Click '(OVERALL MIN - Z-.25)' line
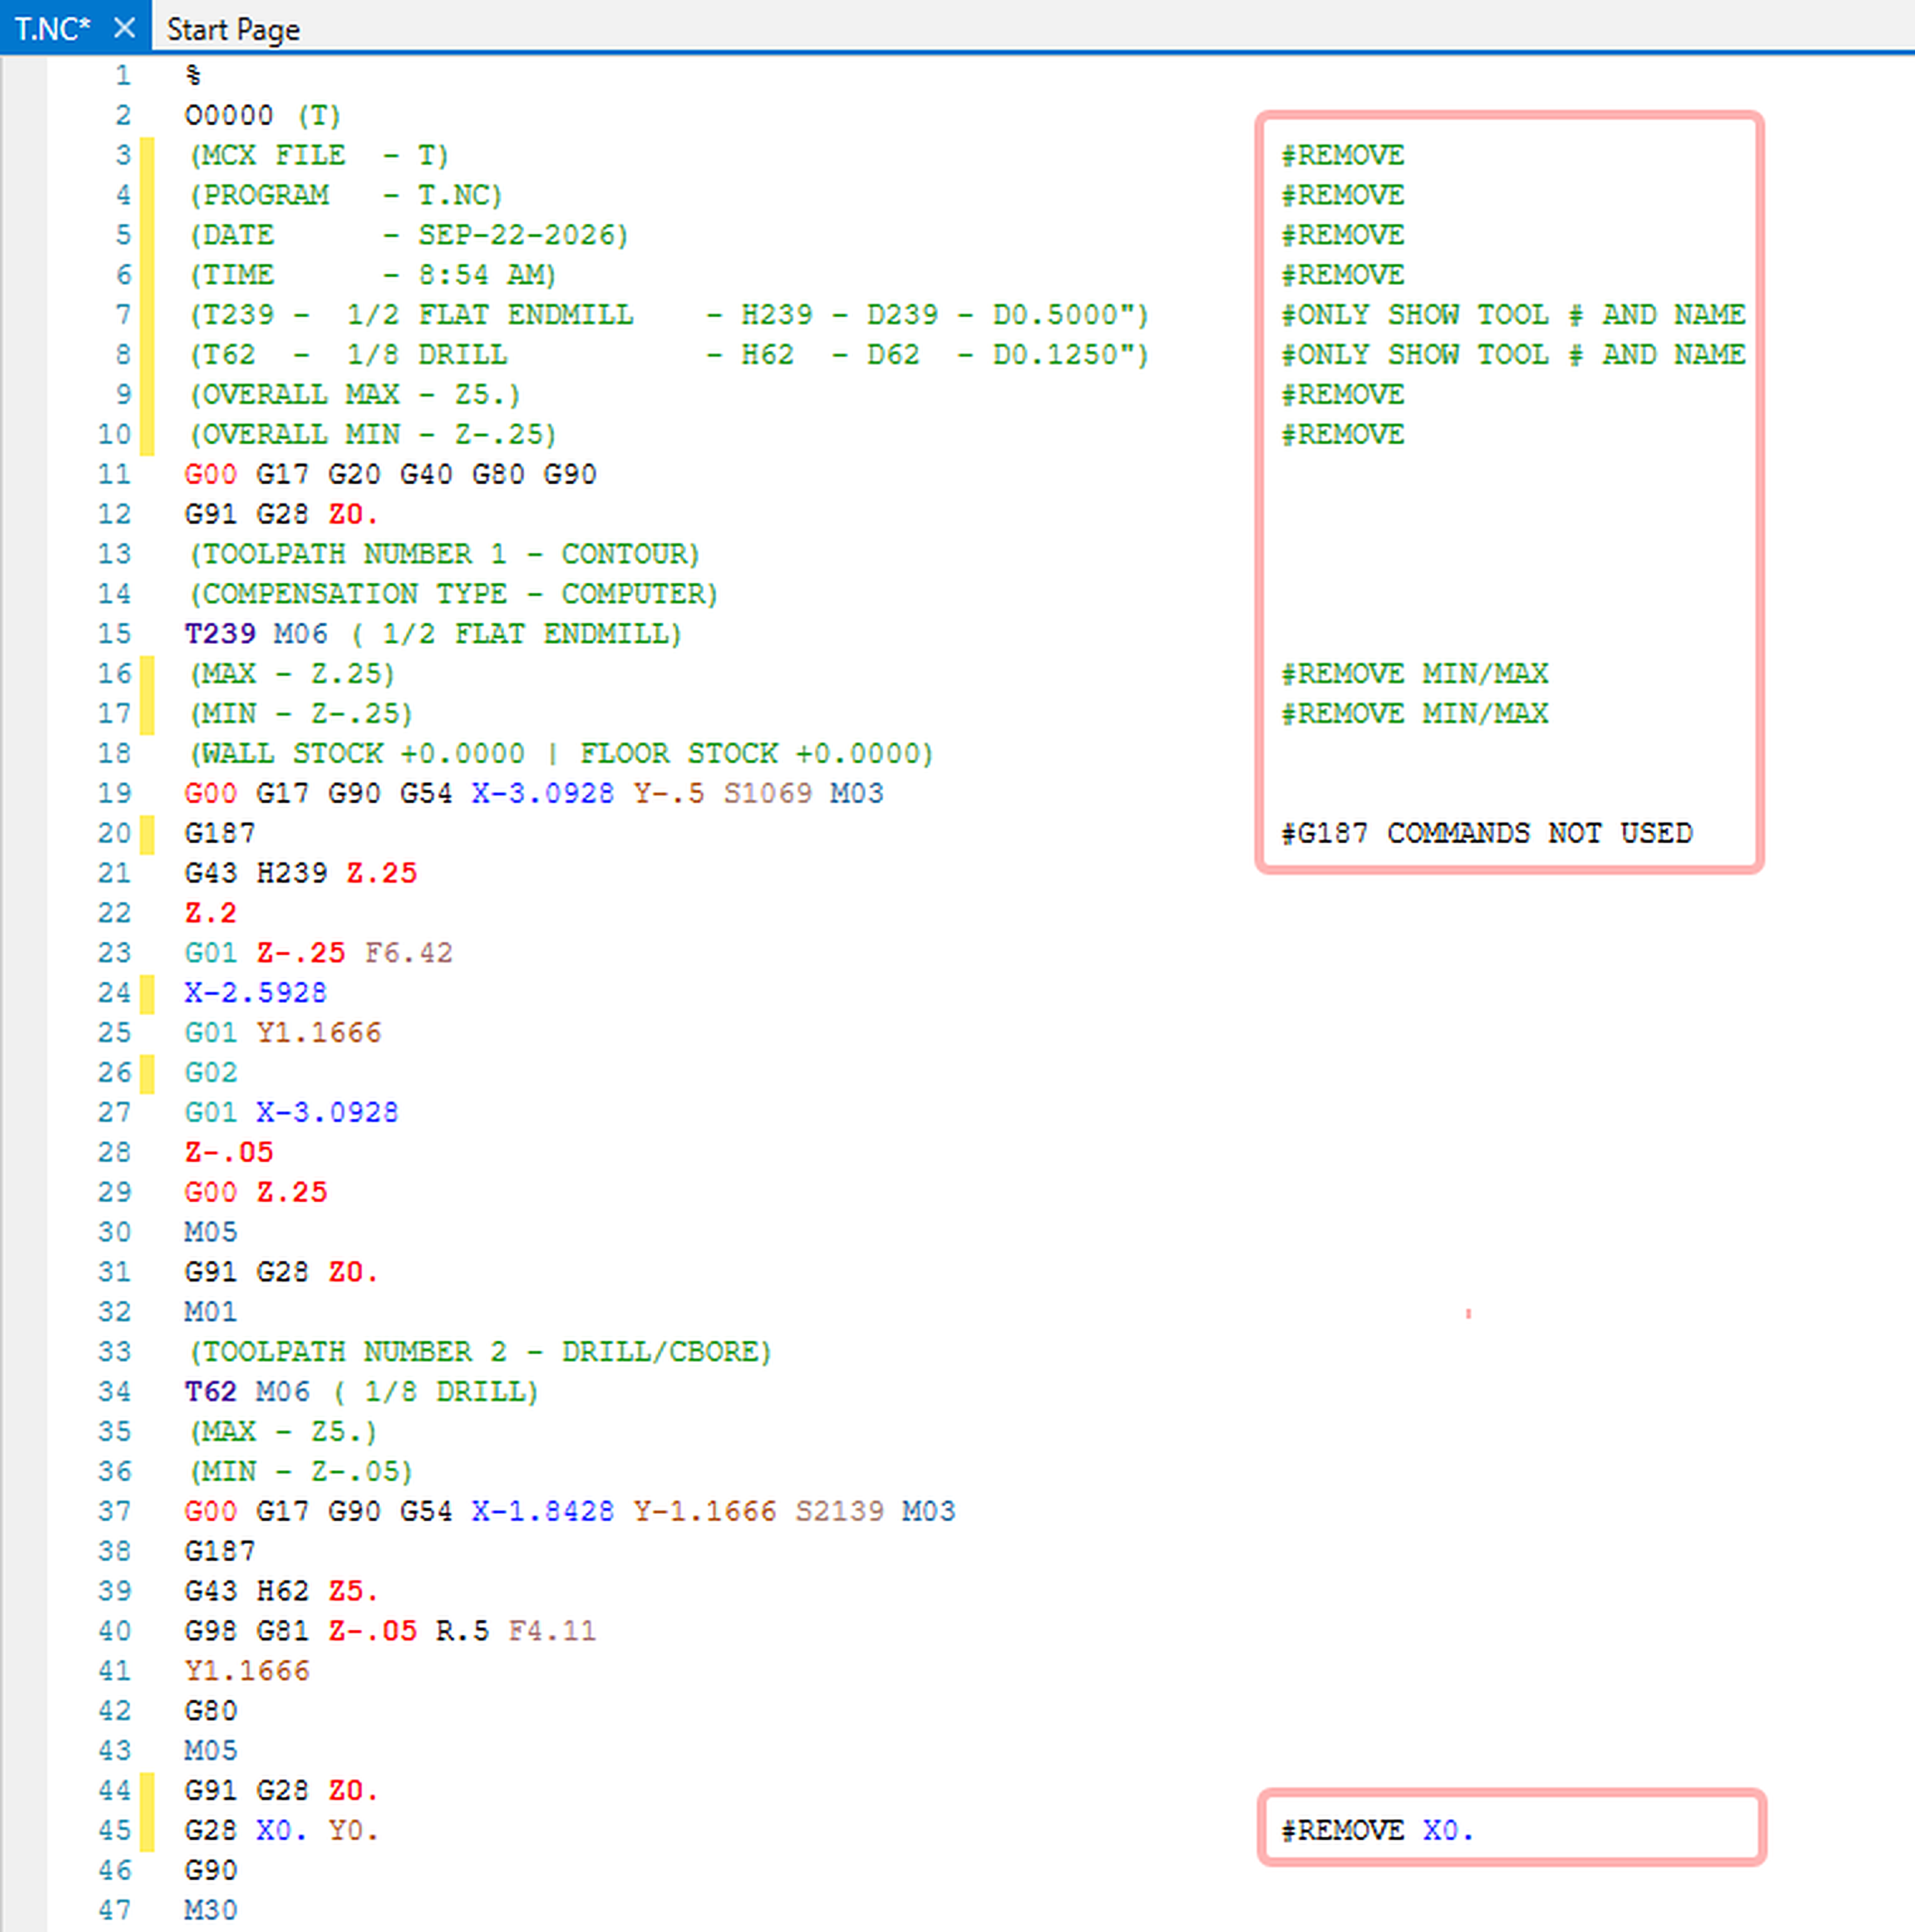Screen dimensions: 1915x1932 [372, 435]
